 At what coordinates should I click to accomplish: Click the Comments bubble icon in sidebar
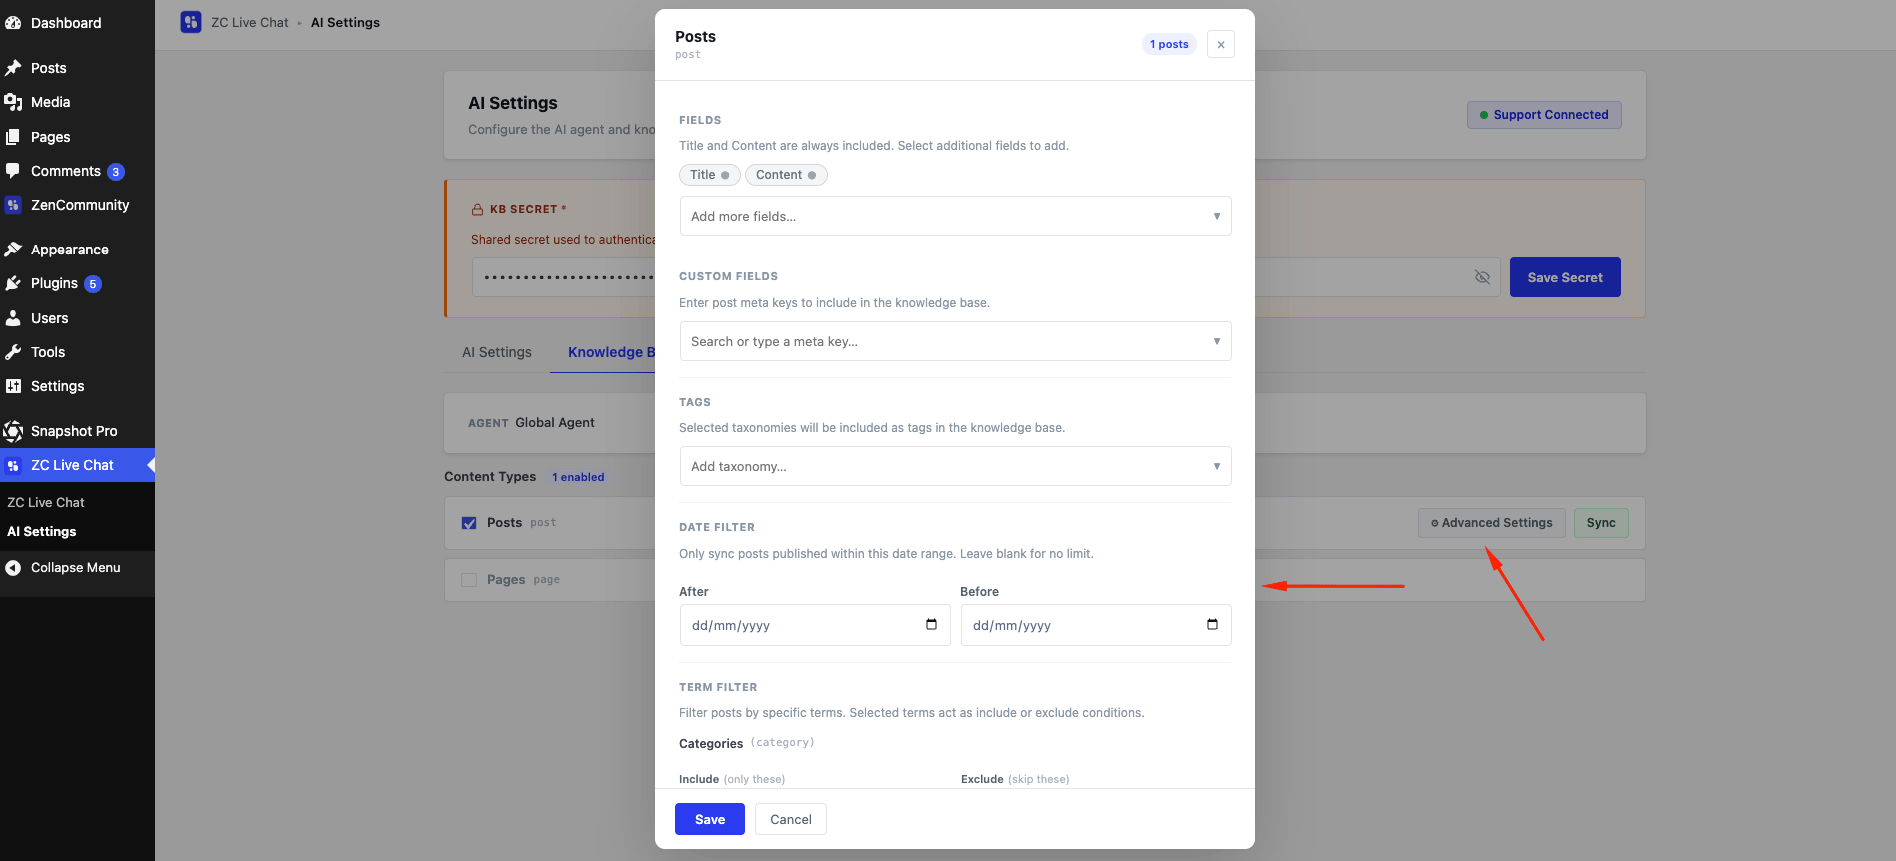point(13,171)
